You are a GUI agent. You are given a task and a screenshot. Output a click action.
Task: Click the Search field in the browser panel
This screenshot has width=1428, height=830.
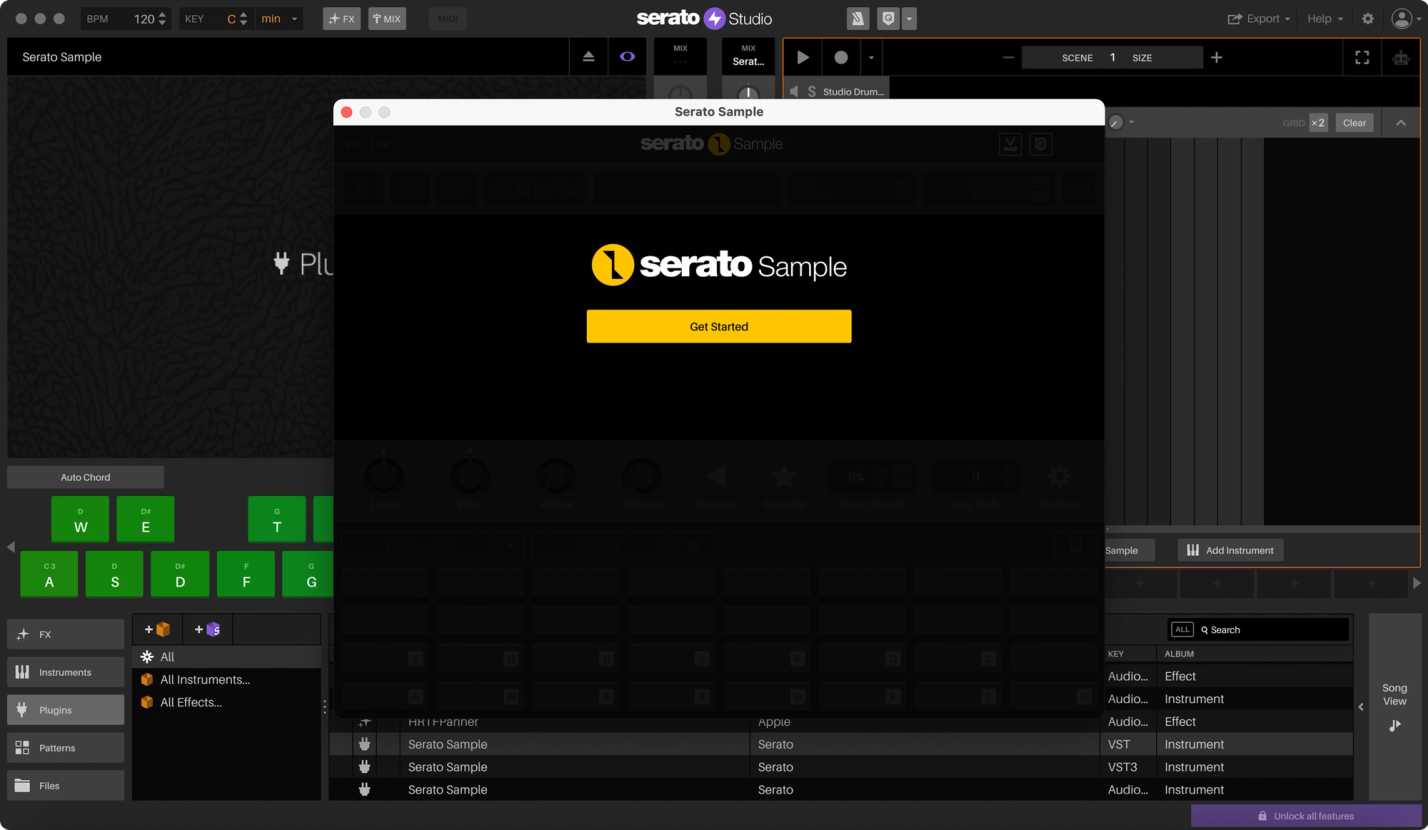(1260, 629)
